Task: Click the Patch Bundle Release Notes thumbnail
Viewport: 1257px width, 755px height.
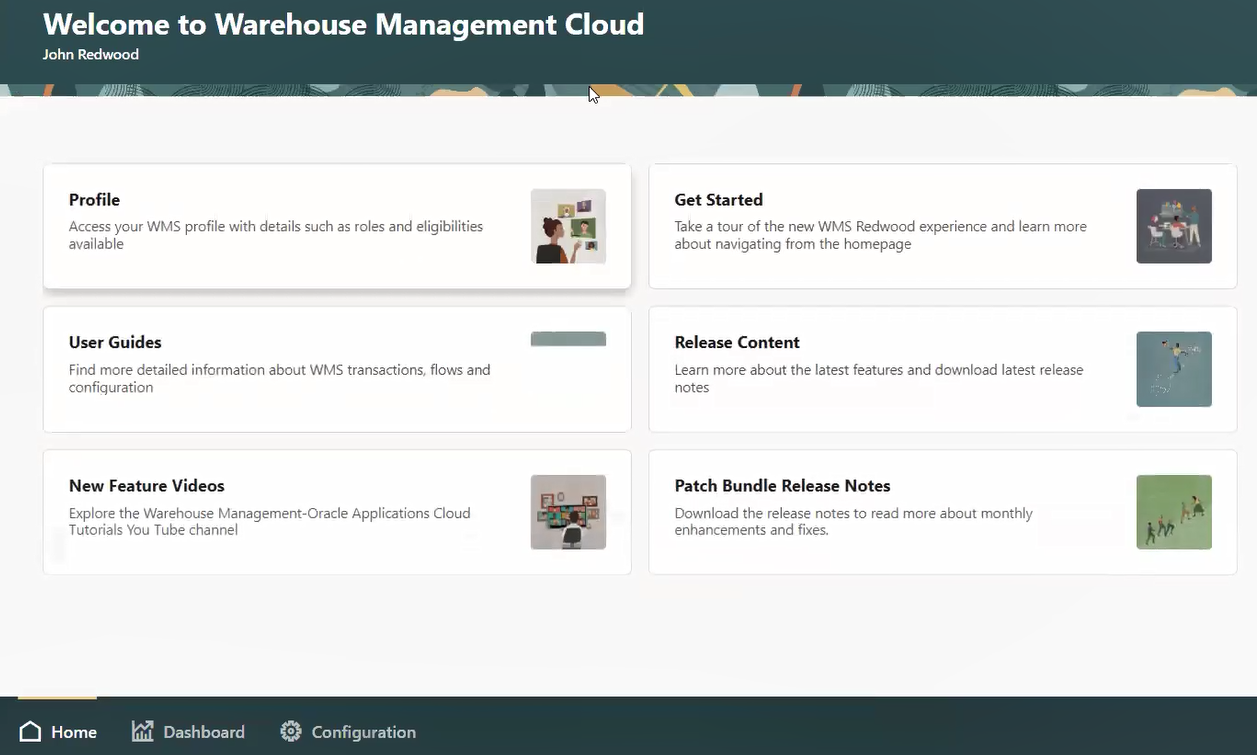Action: [x=1174, y=512]
